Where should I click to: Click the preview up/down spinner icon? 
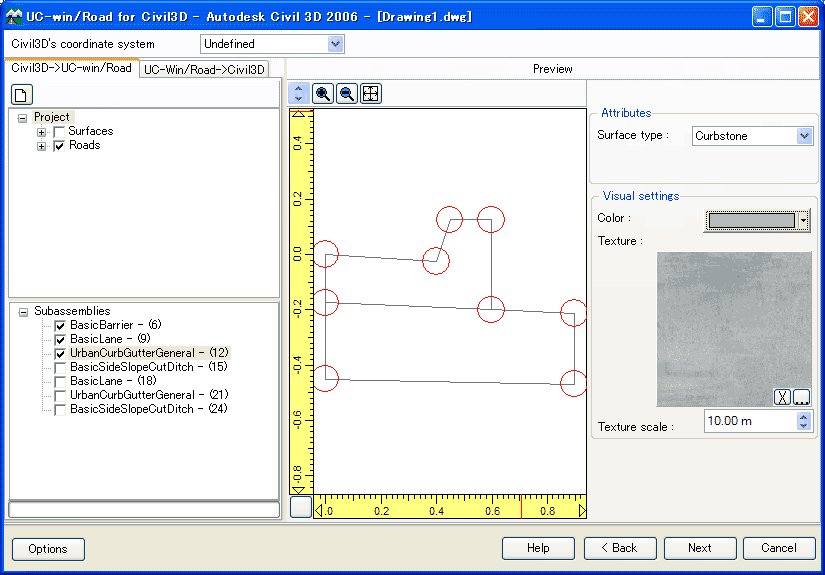tap(298, 94)
